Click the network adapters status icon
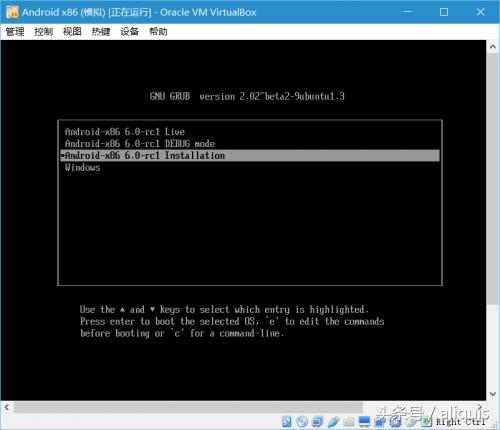 (x=317, y=422)
